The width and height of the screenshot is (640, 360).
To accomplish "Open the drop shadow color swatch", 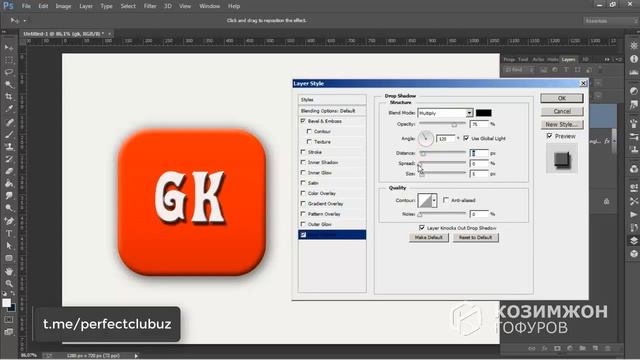I will coord(483,113).
